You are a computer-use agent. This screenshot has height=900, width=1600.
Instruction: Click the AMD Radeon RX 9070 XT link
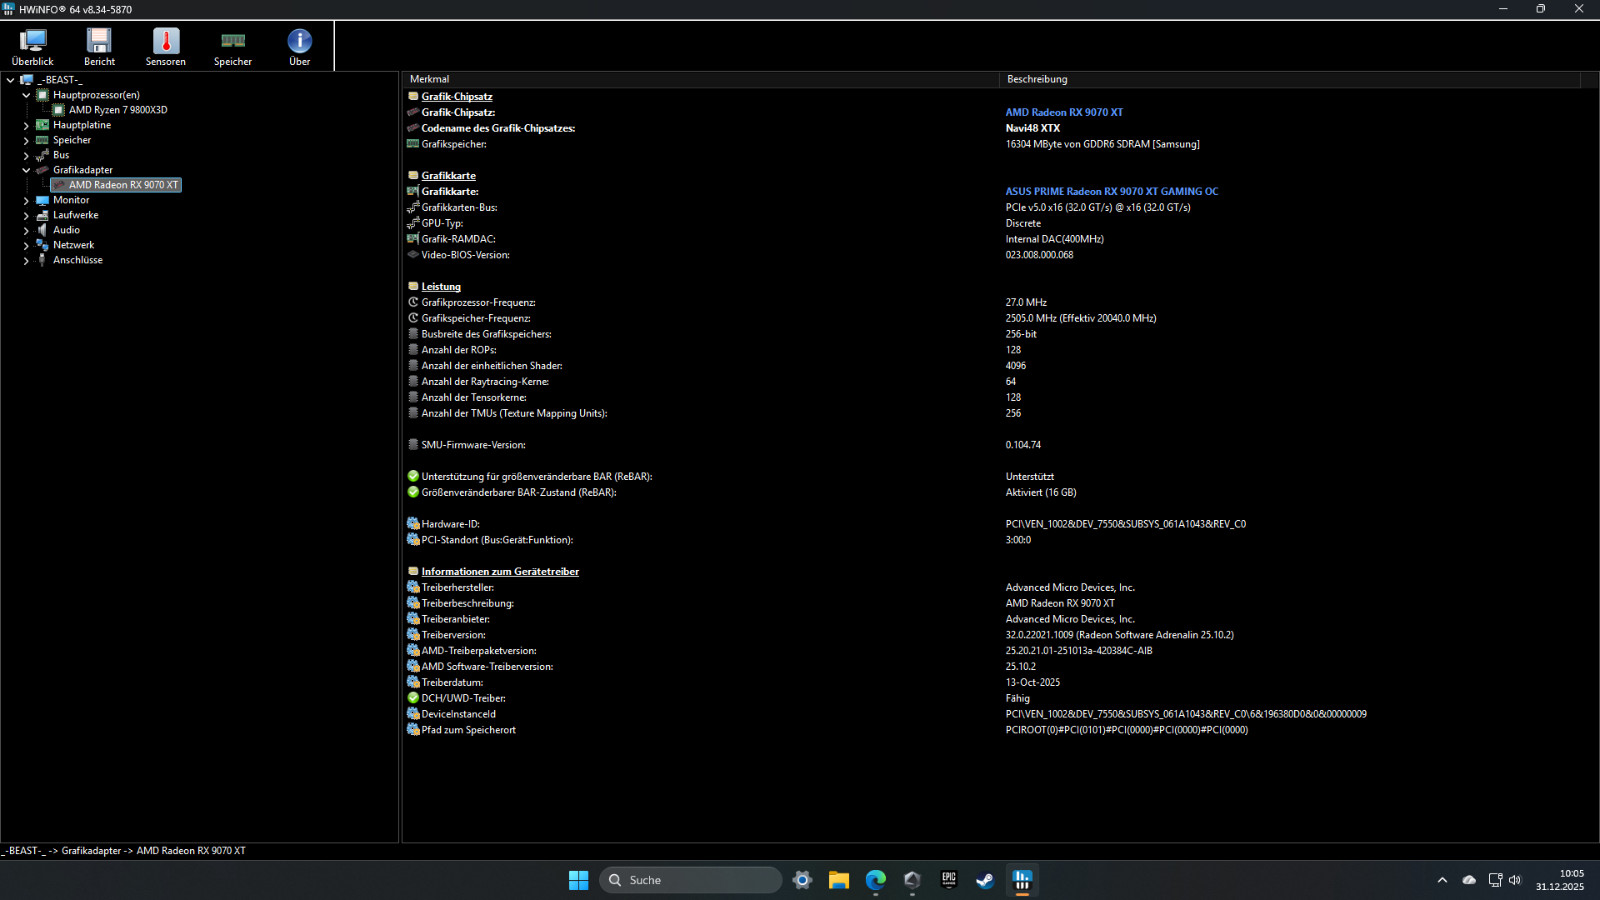click(x=1064, y=112)
